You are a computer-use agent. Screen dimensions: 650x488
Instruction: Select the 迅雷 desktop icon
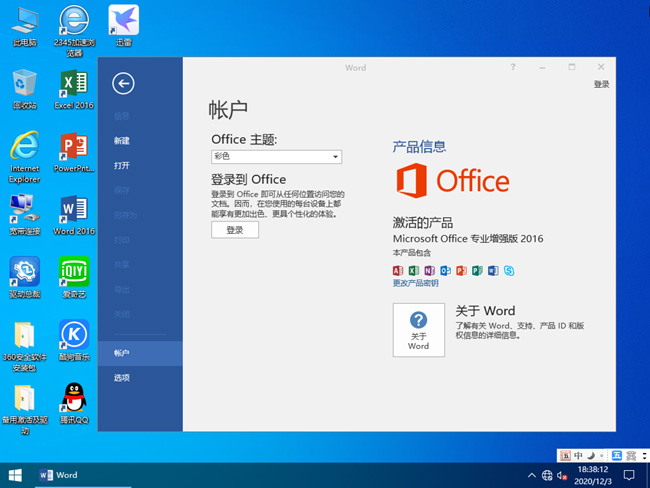tap(124, 26)
